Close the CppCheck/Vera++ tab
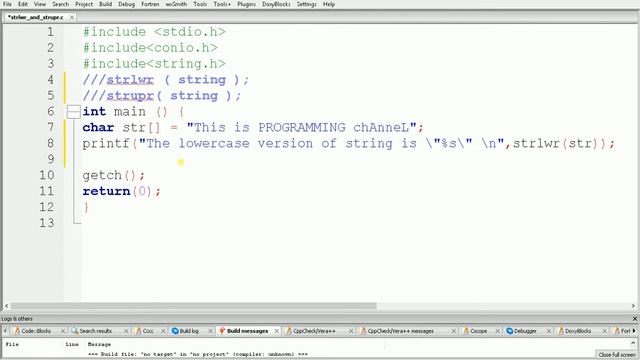Viewport: 640px width, 360px height. [351, 331]
